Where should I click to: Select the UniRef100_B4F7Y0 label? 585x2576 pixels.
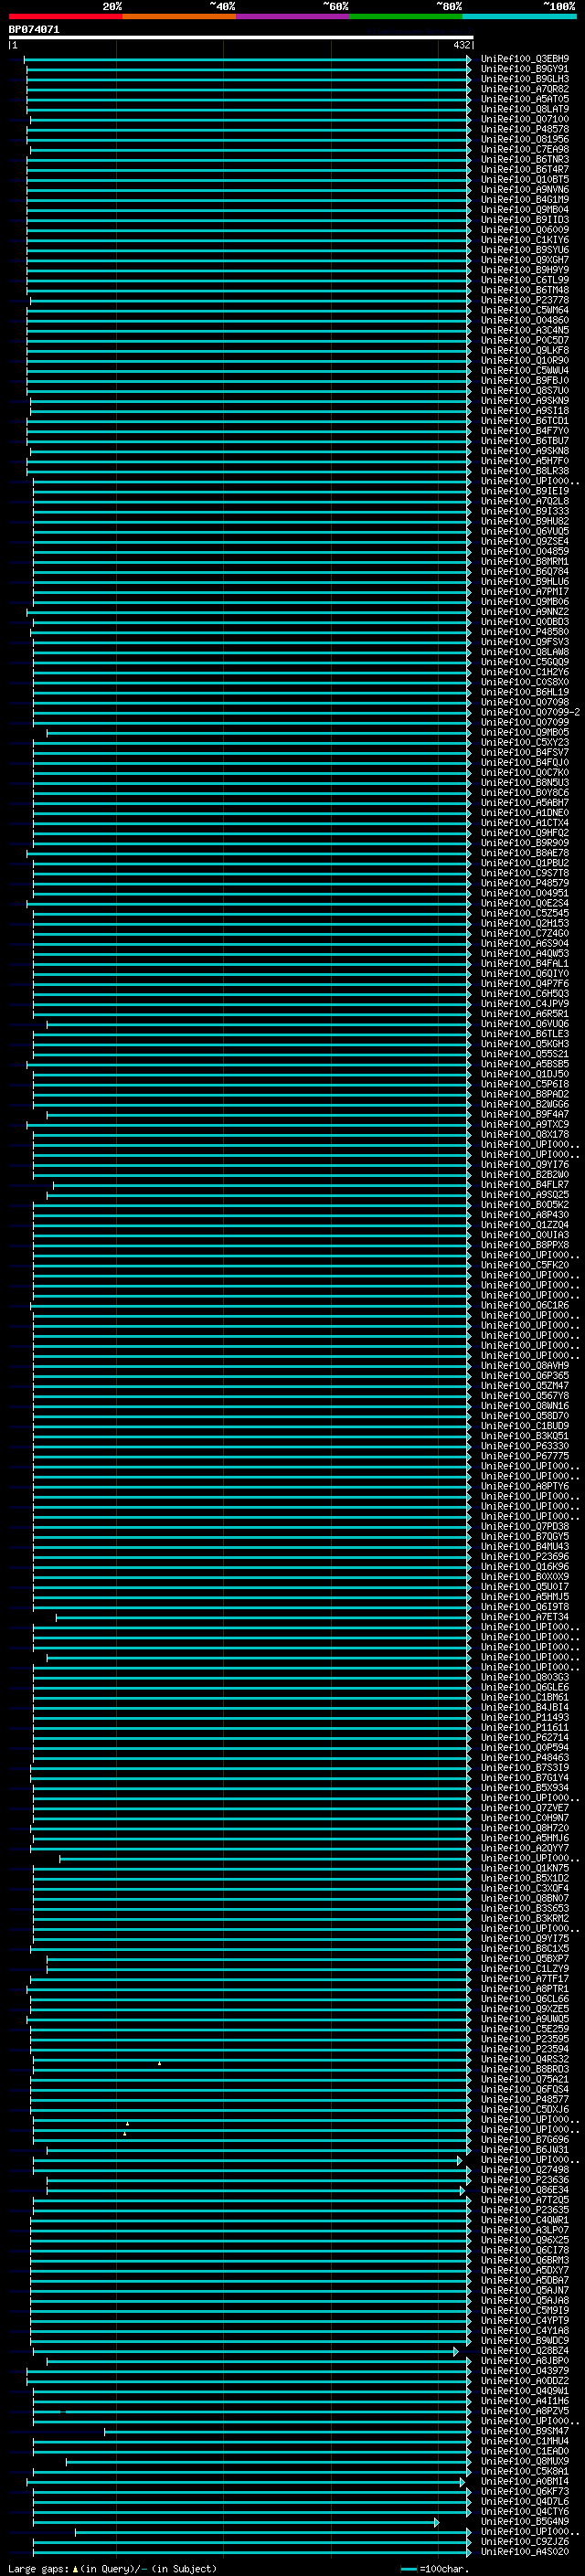coord(524,431)
